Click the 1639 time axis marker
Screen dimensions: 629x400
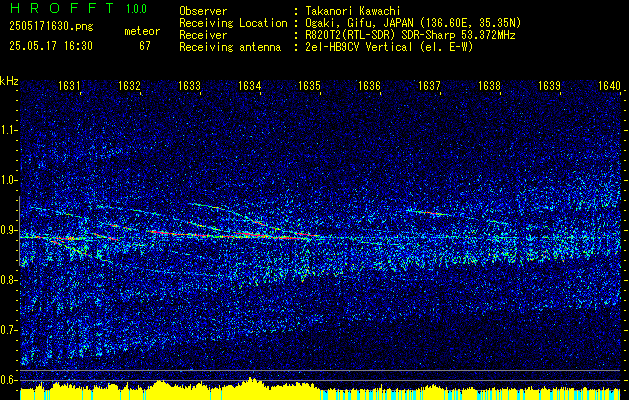click(549, 85)
